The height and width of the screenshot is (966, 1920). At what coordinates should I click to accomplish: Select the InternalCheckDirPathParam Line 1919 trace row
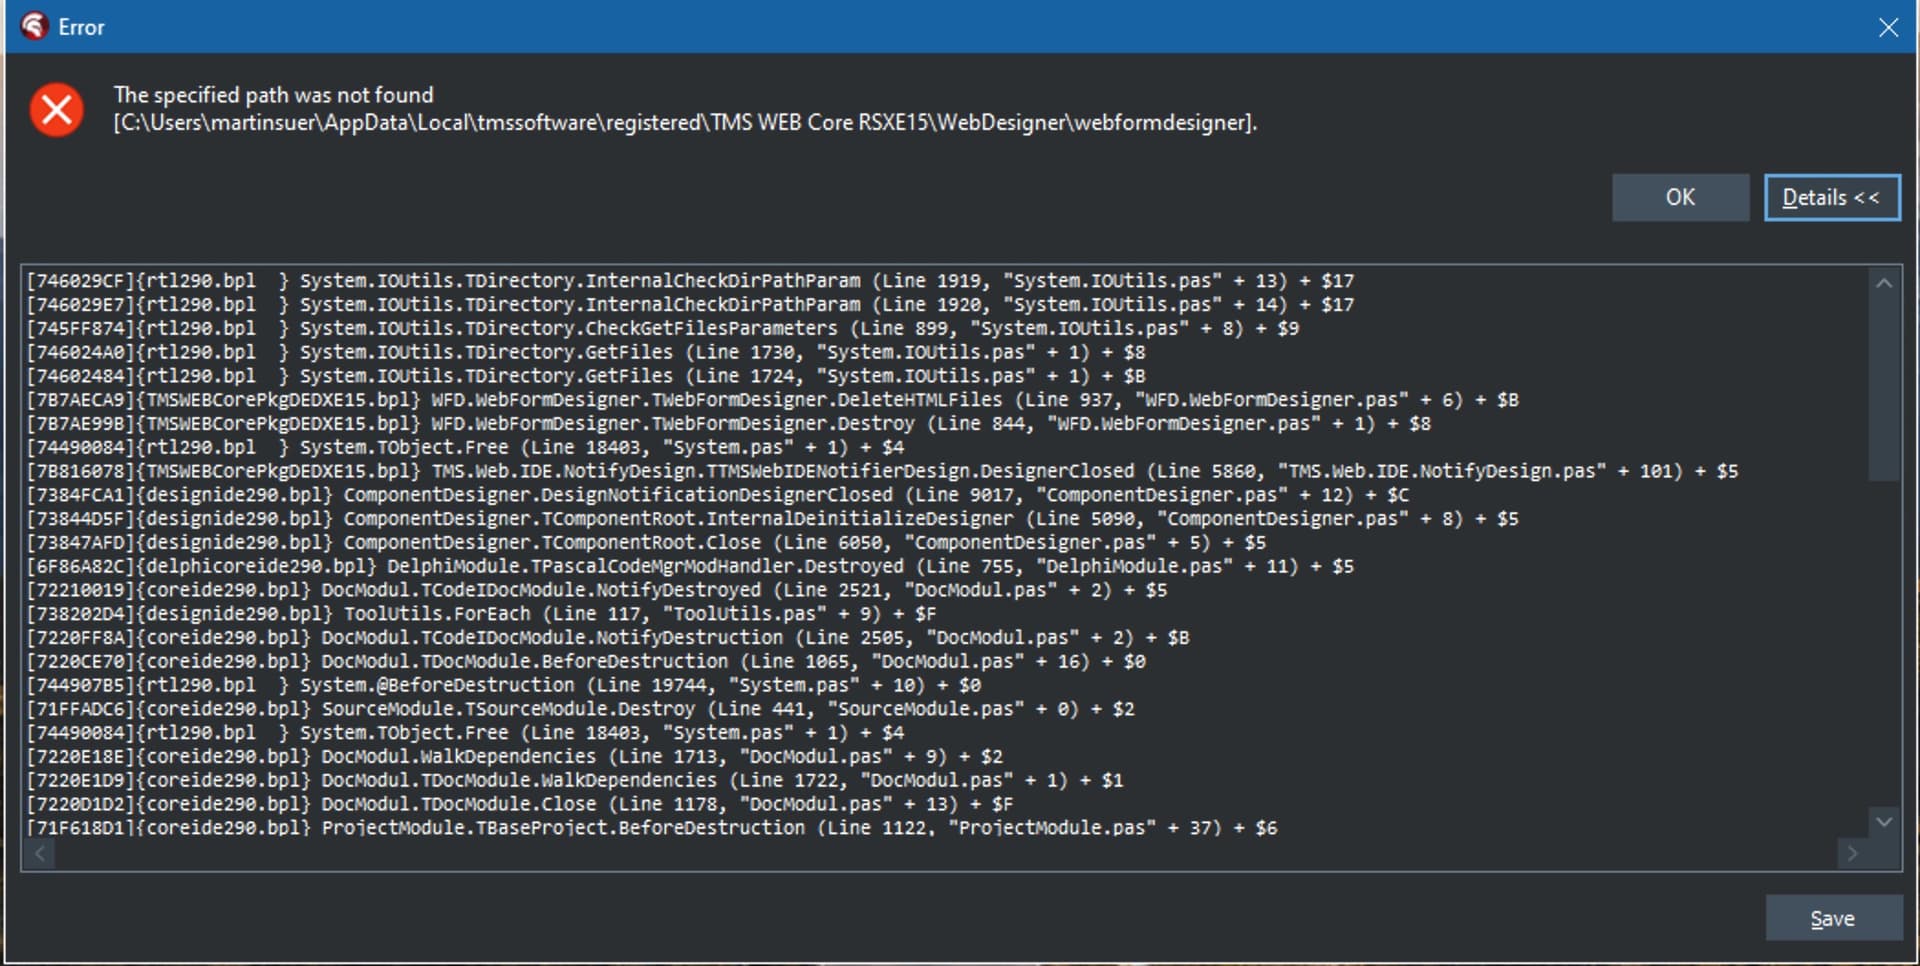pos(690,281)
